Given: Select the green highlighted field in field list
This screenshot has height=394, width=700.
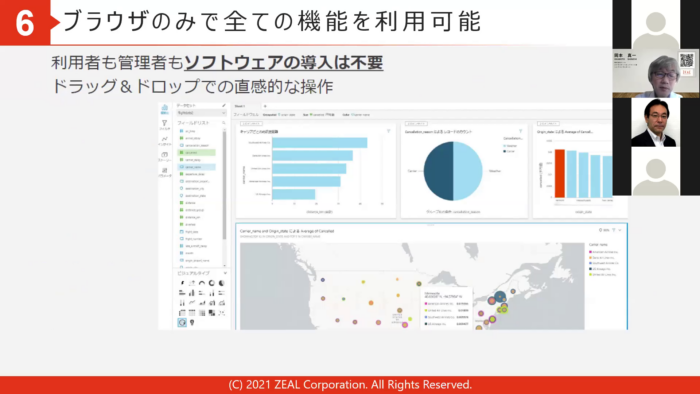Looking at the screenshot, I should click(x=197, y=153).
